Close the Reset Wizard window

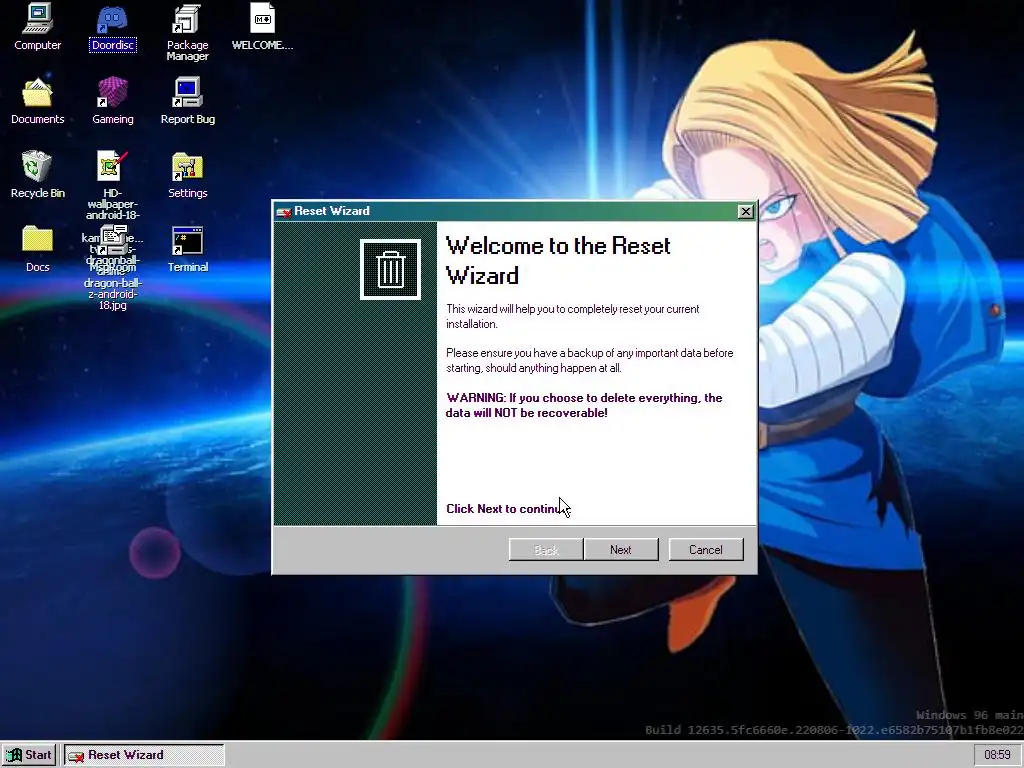tap(745, 211)
